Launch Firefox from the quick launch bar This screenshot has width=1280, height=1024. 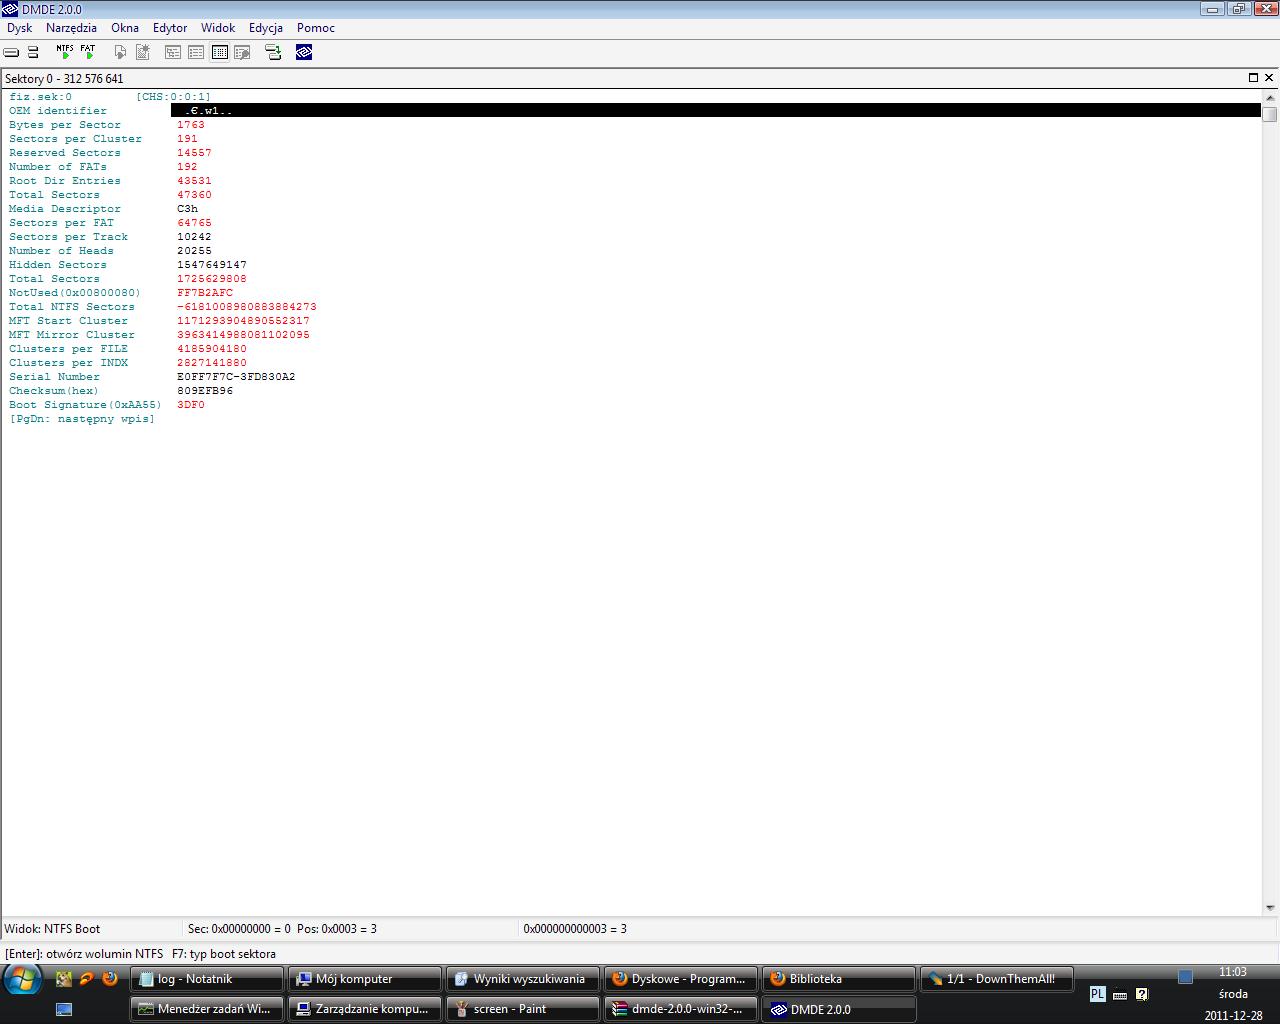(x=110, y=979)
